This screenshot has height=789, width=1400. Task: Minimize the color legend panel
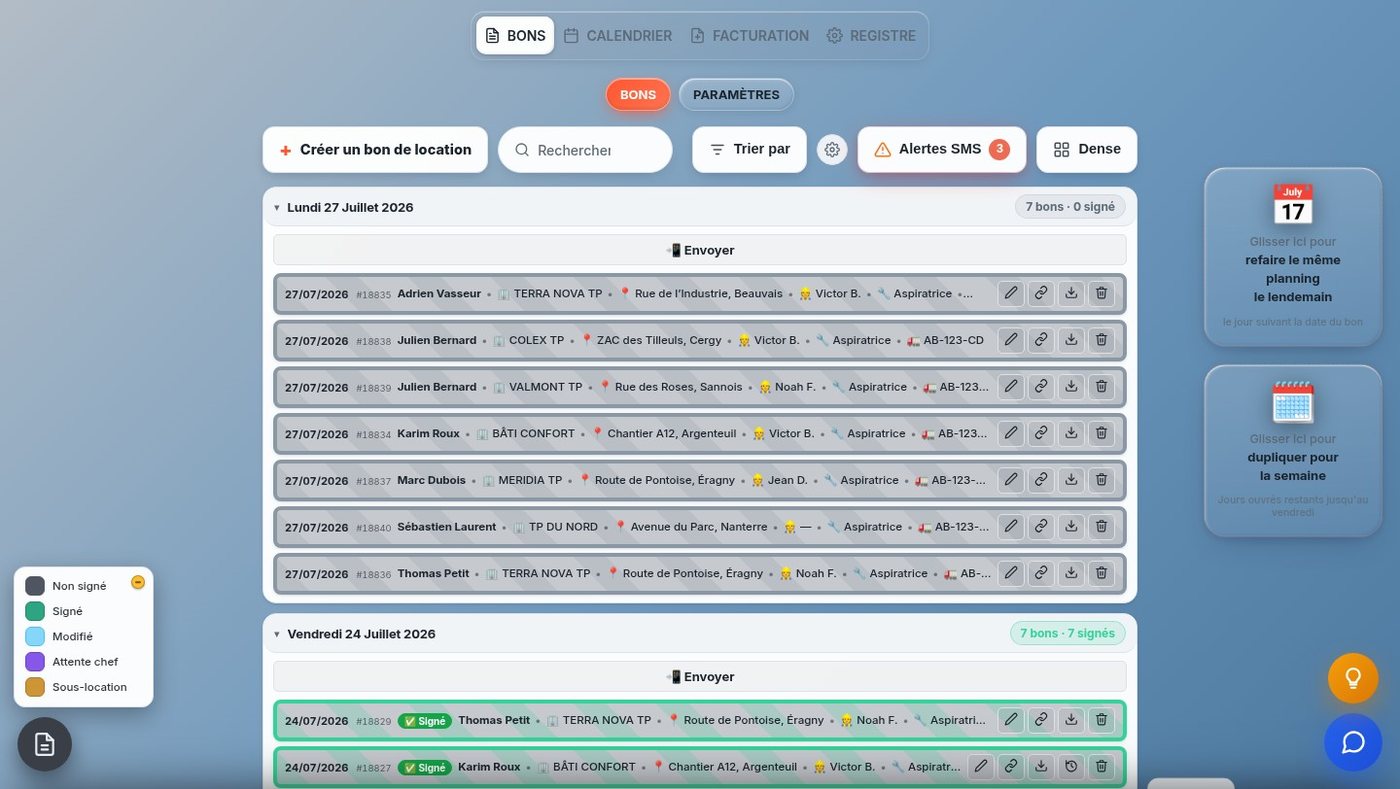pos(138,582)
